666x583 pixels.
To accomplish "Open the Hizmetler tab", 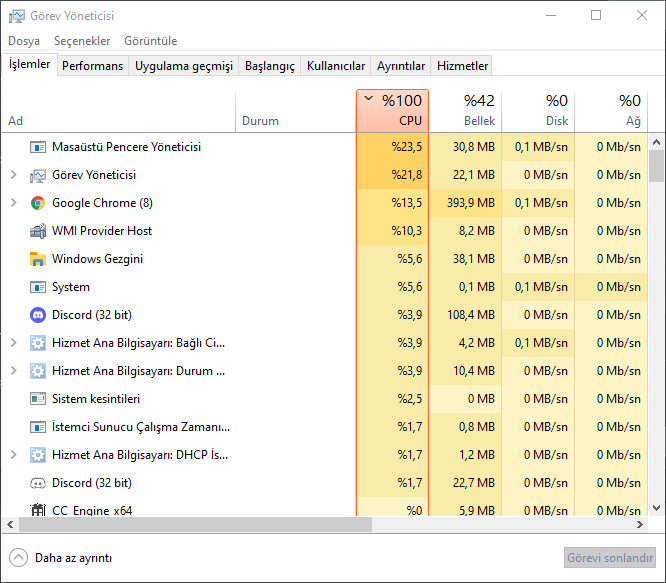I will [462, 66].
